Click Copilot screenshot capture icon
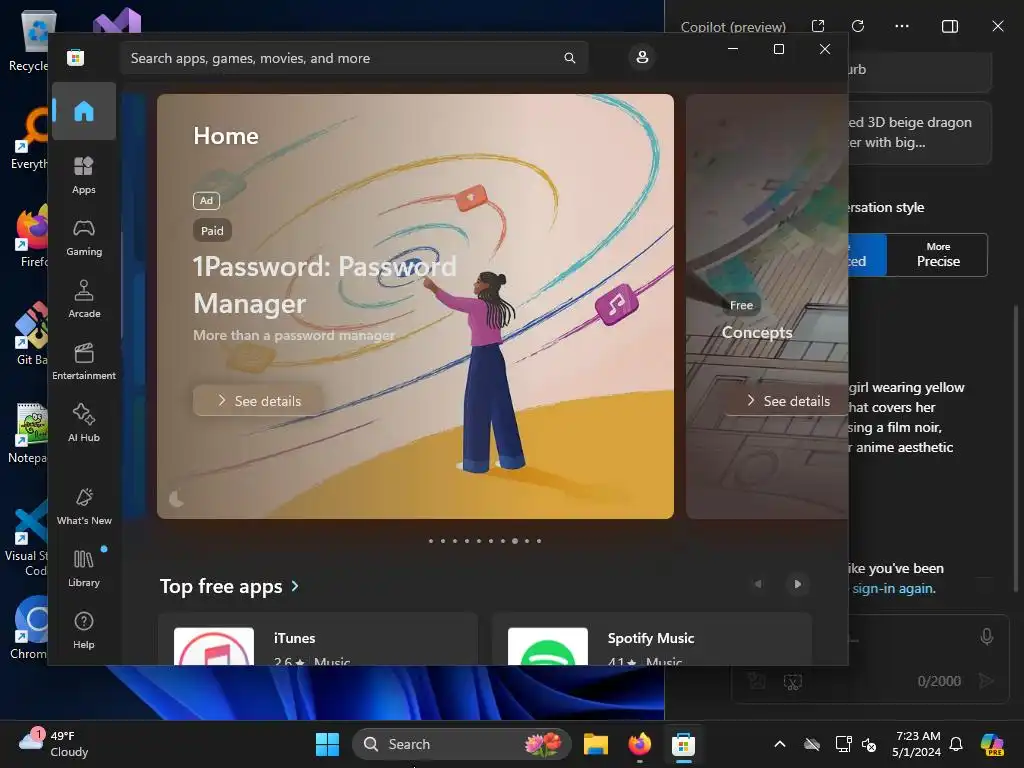The height and width of the screenshot is (768, 1024). pyautogui.click(x=792, y=682)
